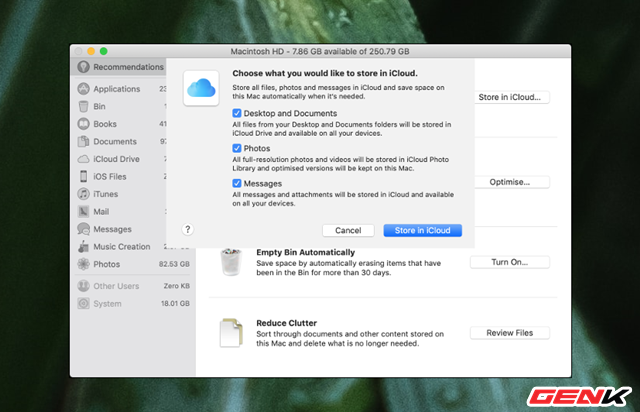Confirm with blue Store in iCloud button
Image resolution: width=640 pixels, height=412 pixels.
coord(422,230)
